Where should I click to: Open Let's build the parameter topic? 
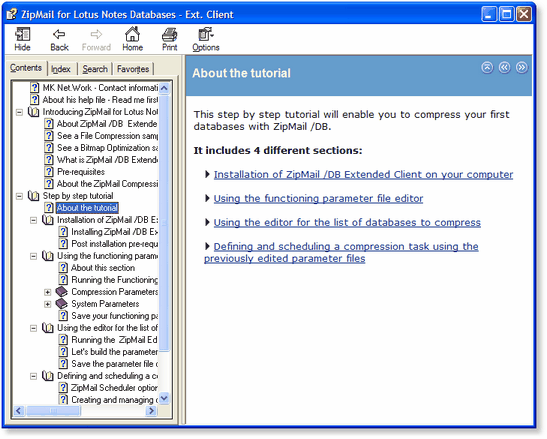coord(114,352)
